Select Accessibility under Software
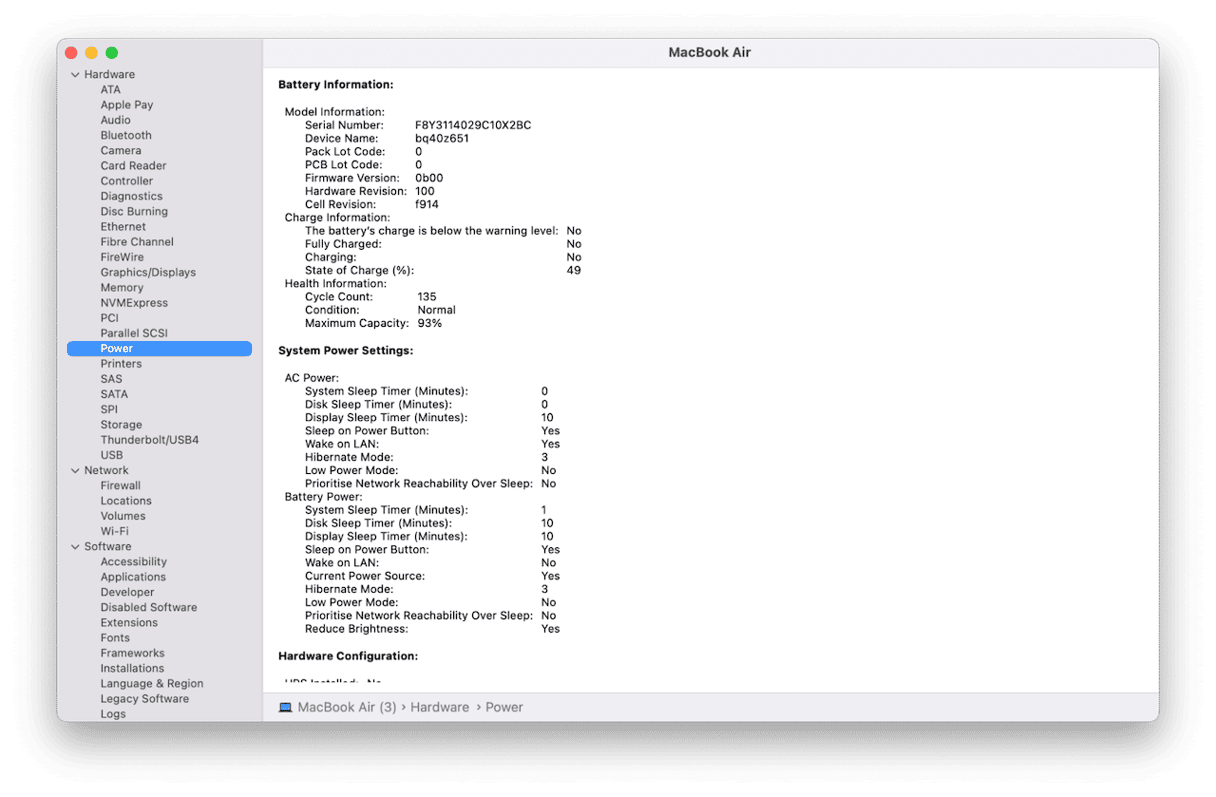1216x797 pixels. (x=134, y=562)
